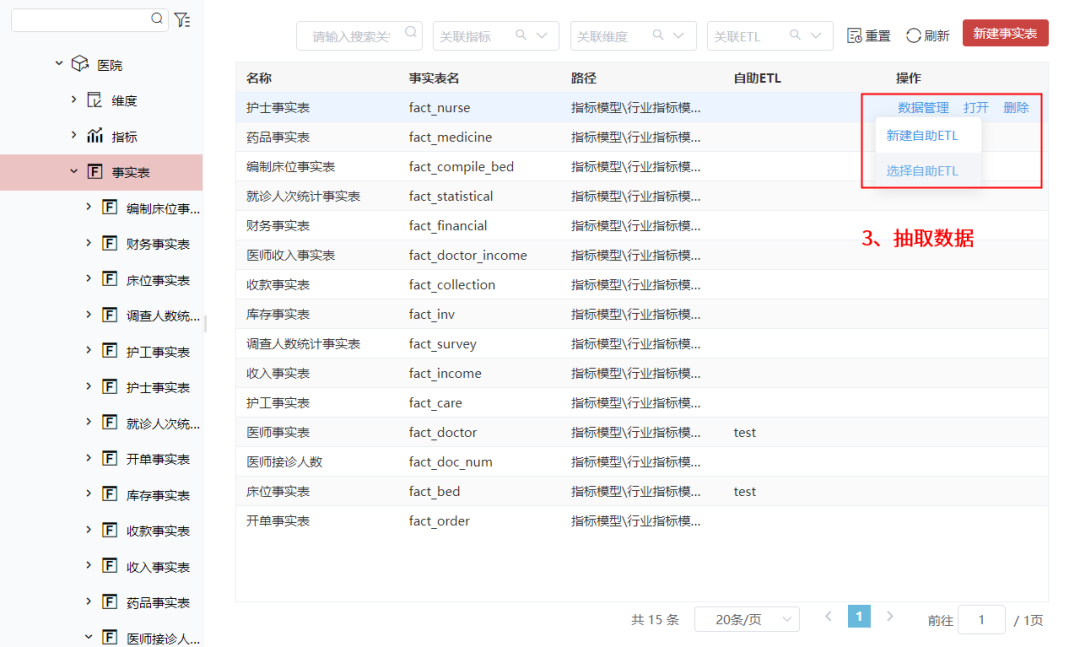The width and height of the screenshot is (1080, 647).
Task: Click the F icon of 床位事实表 tree node
Action: point(110,279)
